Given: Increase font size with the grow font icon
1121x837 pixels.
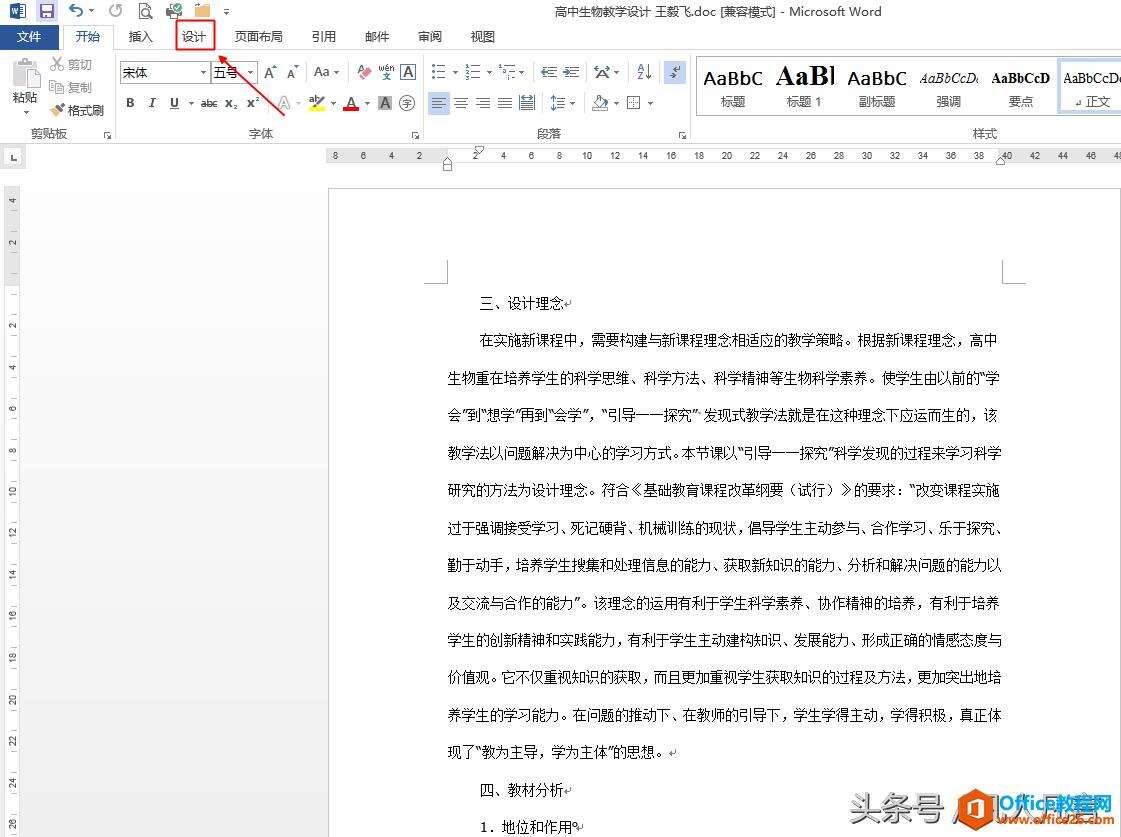Looking at the screenshot, I should point(270,72).
